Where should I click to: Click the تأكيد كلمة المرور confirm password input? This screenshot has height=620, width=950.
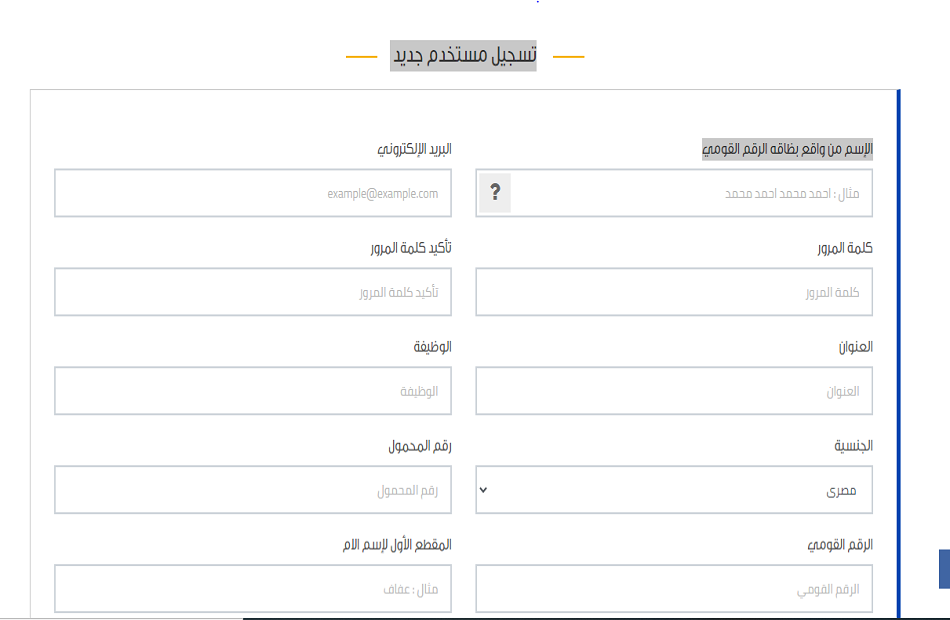click(x=253, y=292)
